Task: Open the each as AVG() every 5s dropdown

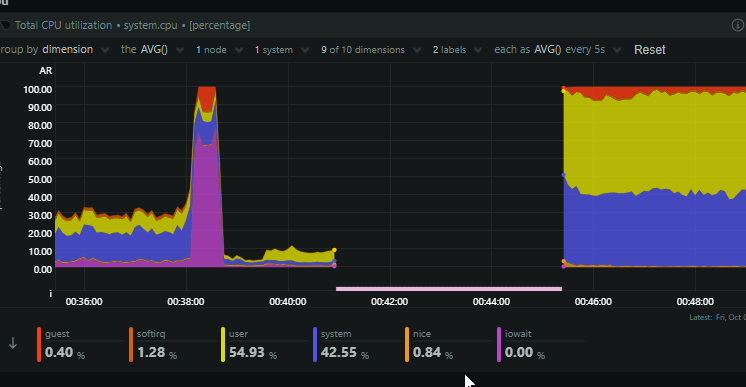Action: click(558, 50)
